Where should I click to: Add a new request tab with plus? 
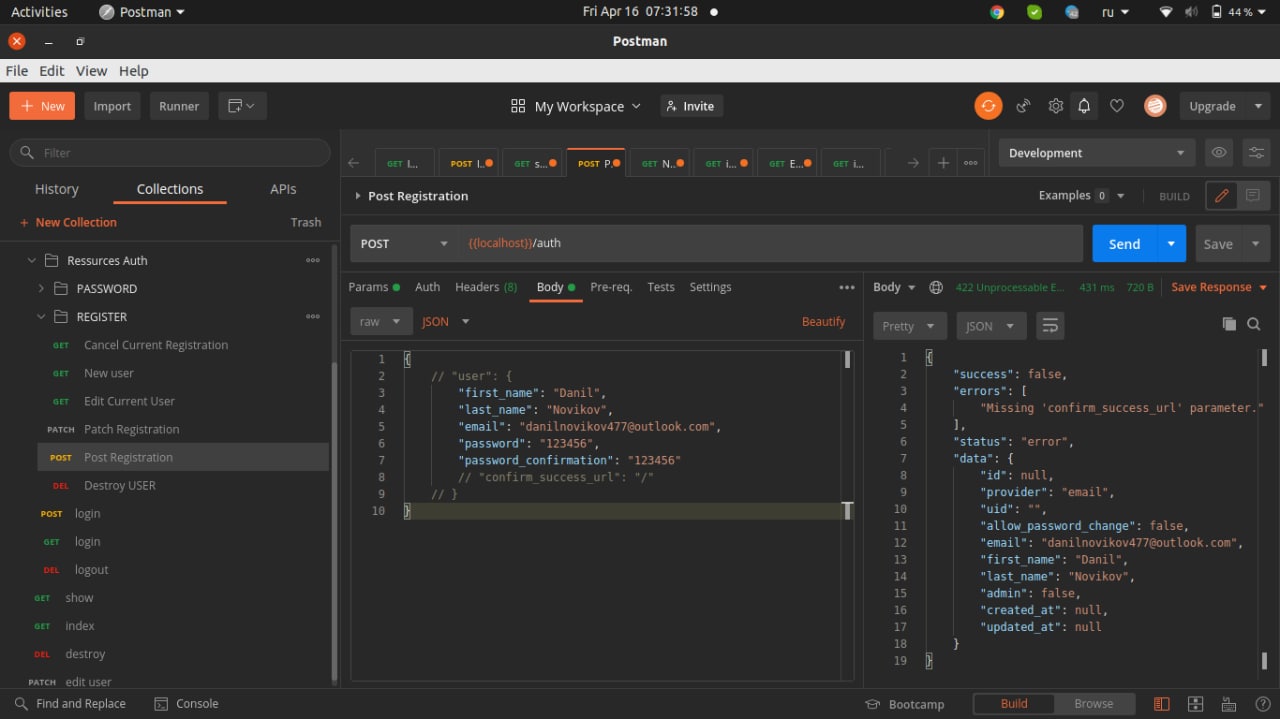[x=943, y=163]
